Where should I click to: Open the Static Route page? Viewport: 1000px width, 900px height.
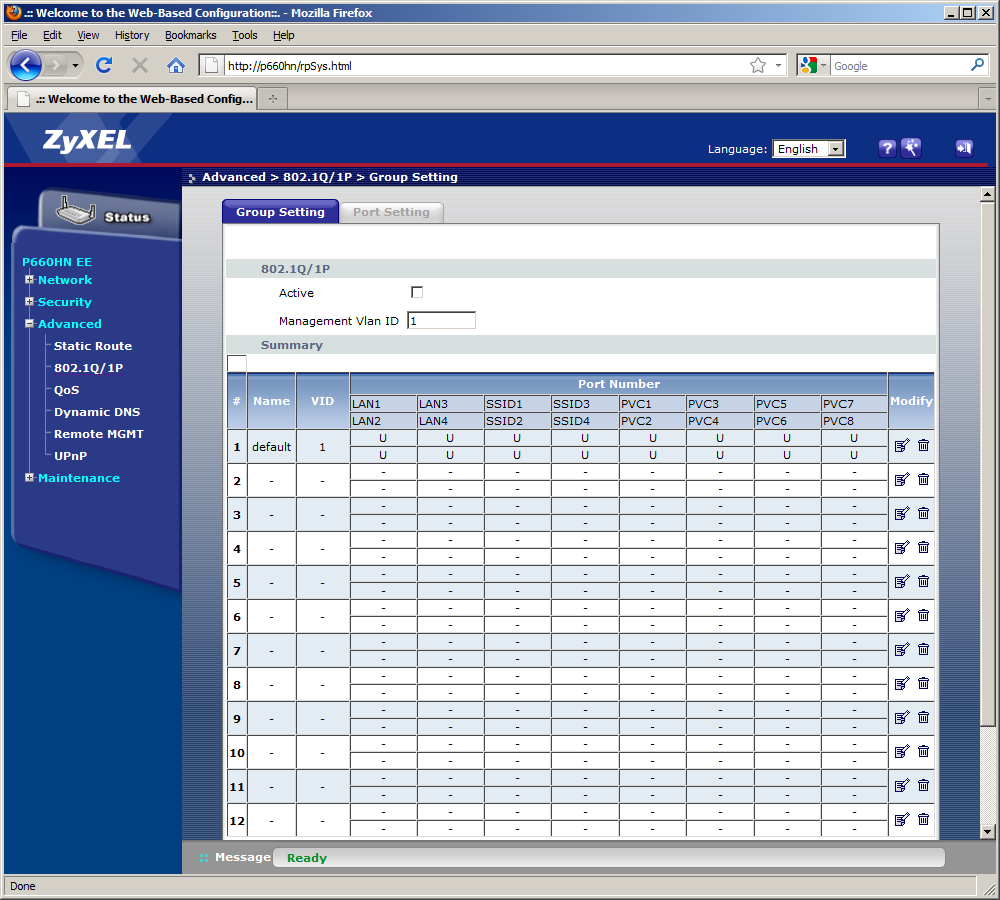[92, 346]
